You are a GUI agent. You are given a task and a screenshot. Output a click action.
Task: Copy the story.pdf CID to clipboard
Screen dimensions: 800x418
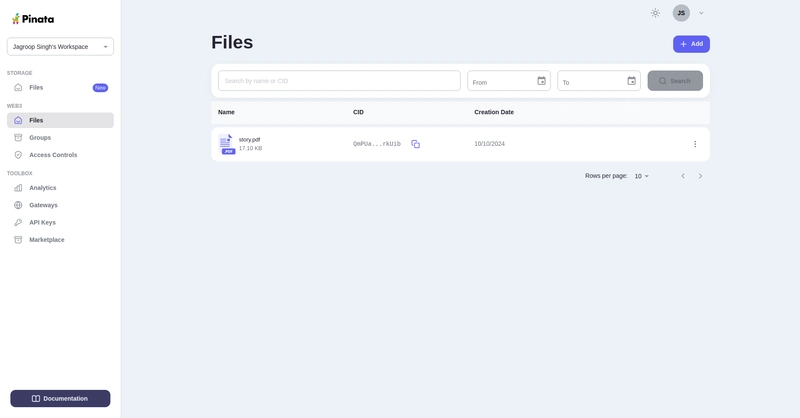[x=415, y=144]
